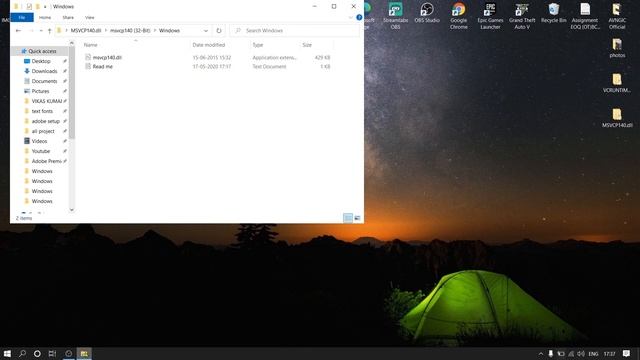Image resolution: width=640 pixels, height=360 pixels.
Task: Show hidden system tray icons chevron
Action: 541,353
